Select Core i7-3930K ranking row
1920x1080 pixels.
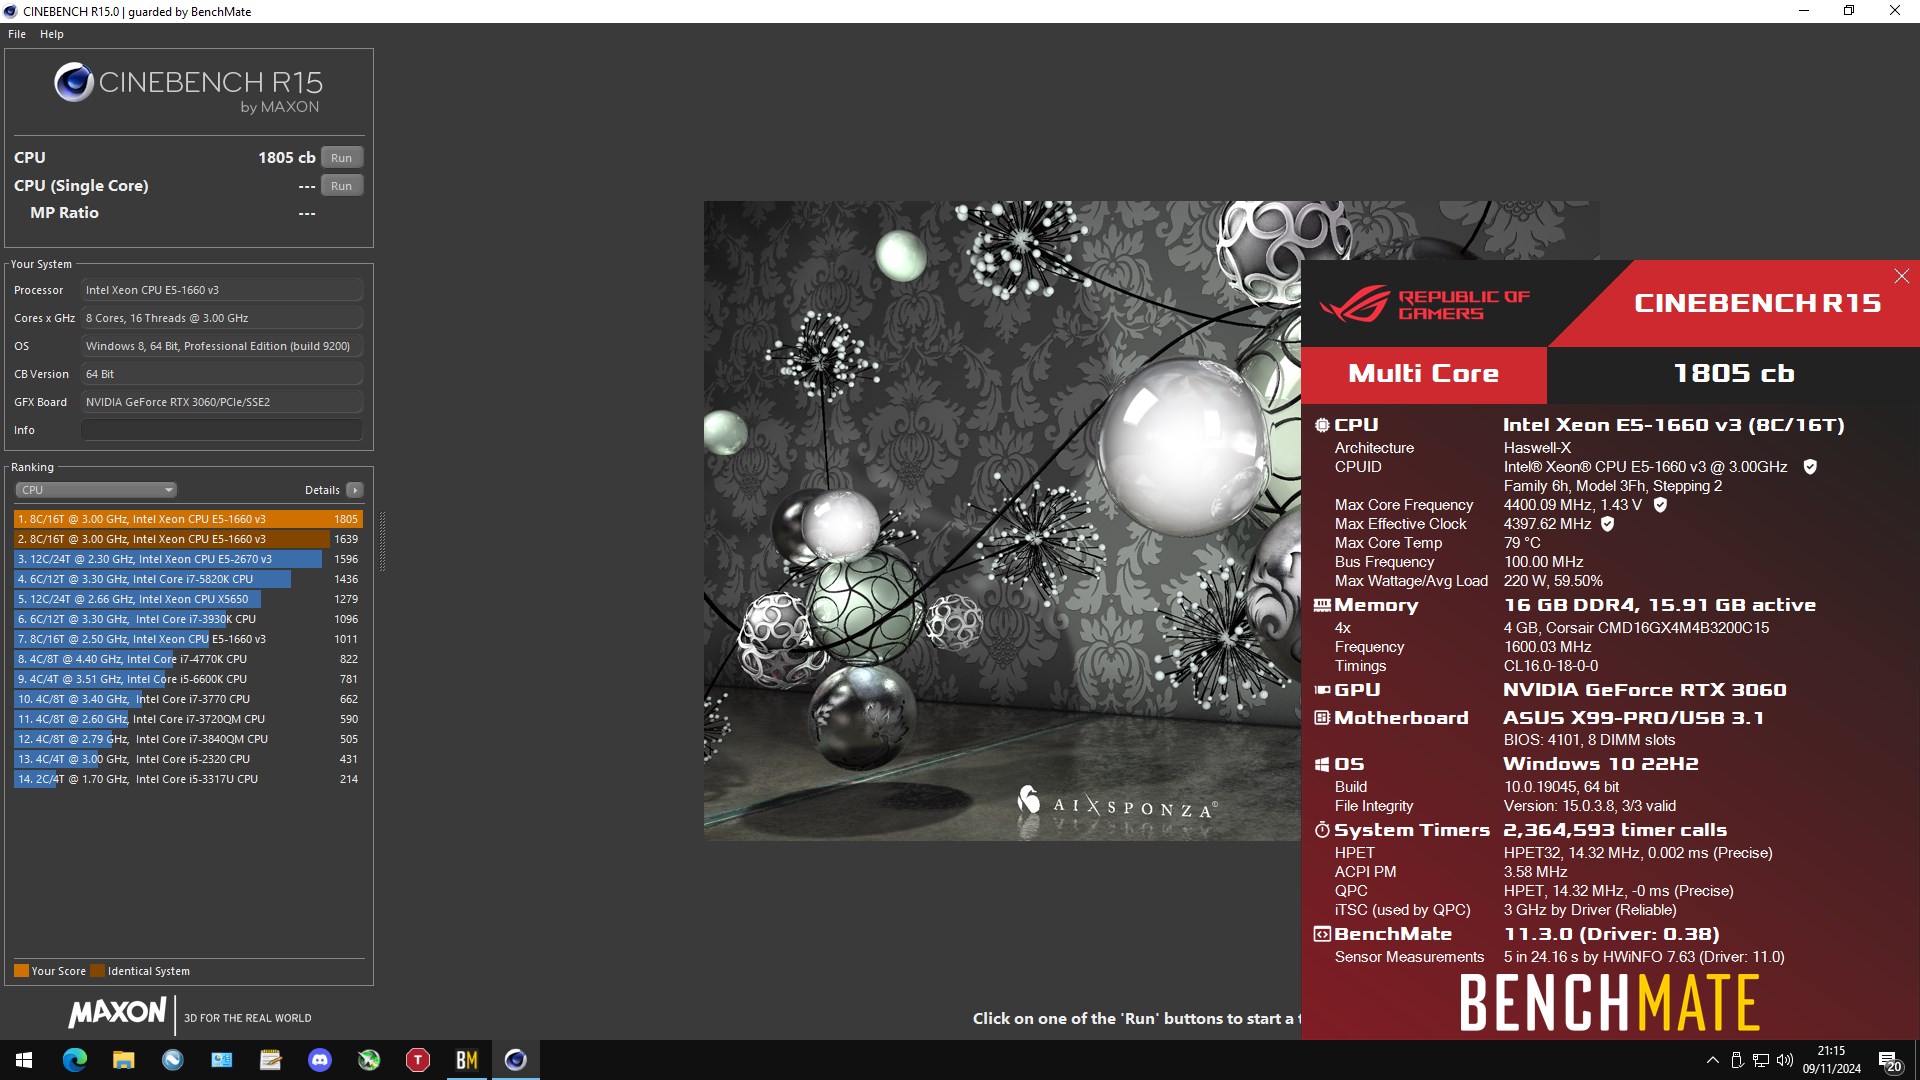click(188, 619)
